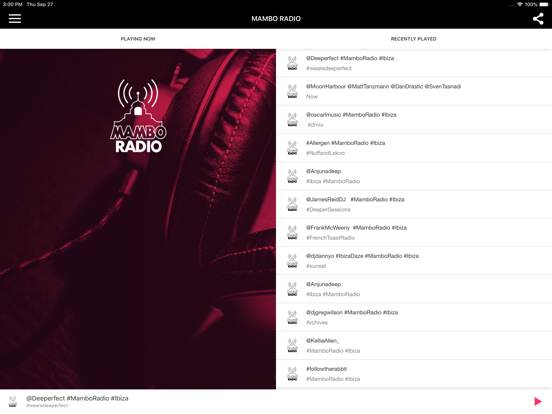The height and width of the screenshot is (414, 552).
Task: Select '@oscarlmusic #MamboRadio #Ibiza' track
Action: pyautogui.click(x=351, y=114)
